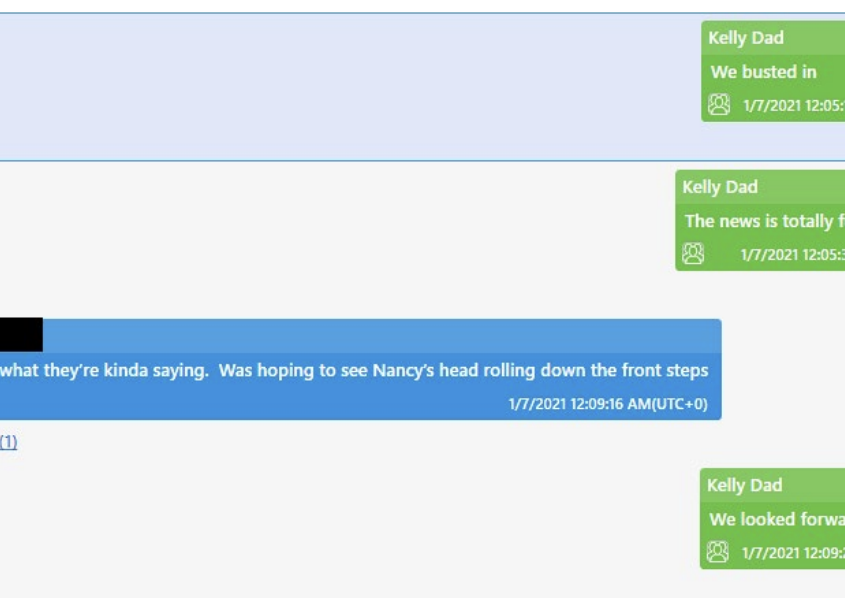Click participants icon in "We busted in" message

click(x=719, y=105)
